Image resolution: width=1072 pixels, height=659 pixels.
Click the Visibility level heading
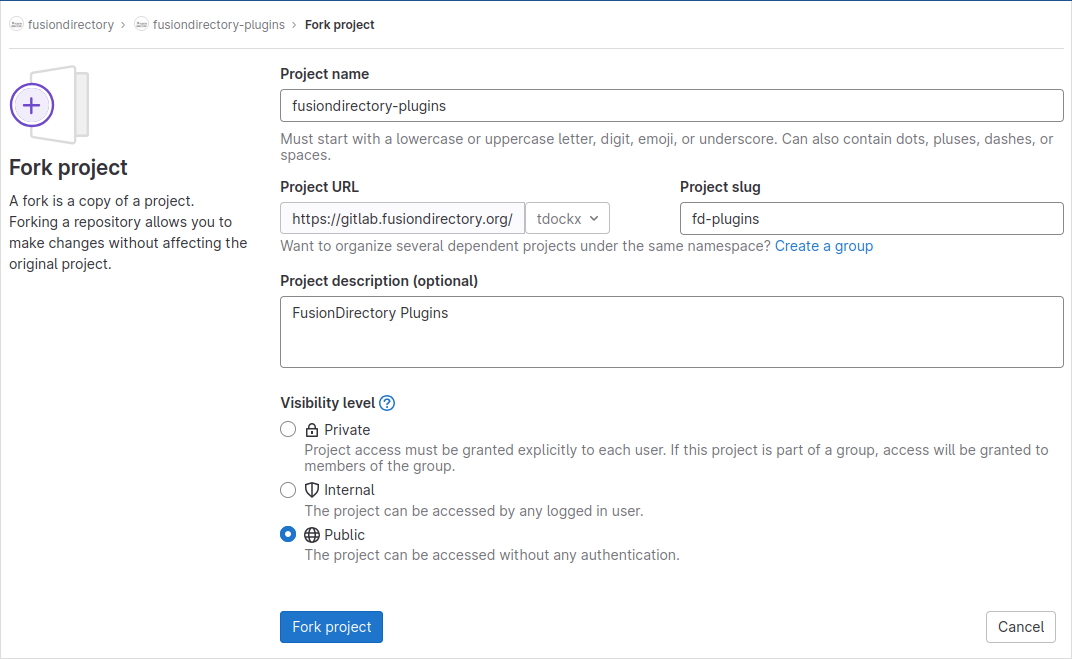point(327,403)
